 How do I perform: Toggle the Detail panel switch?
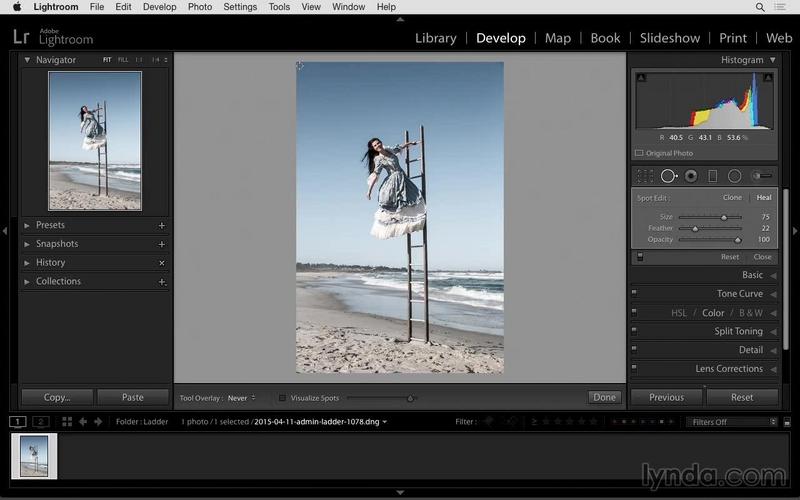coord(634,349)
